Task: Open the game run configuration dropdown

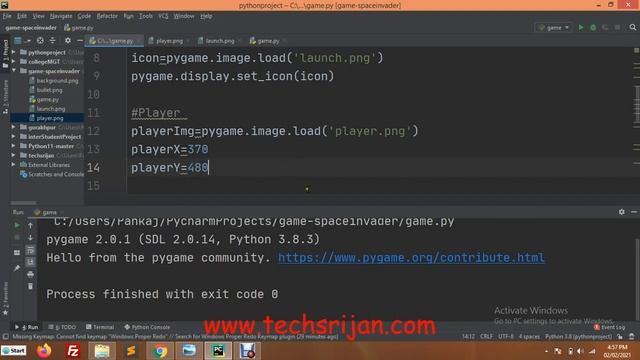Action: 553,27
